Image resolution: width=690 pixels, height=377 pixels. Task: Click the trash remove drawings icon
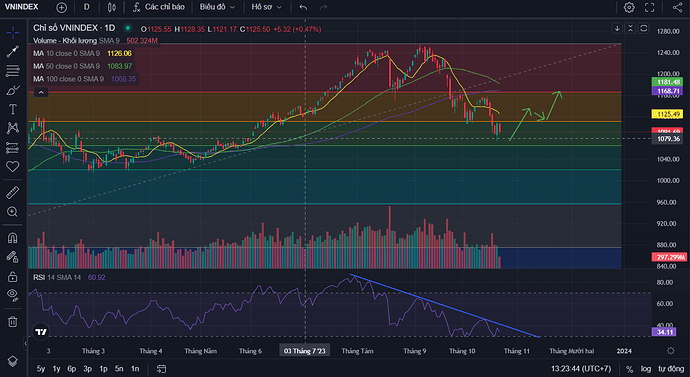tap(13, 322)
